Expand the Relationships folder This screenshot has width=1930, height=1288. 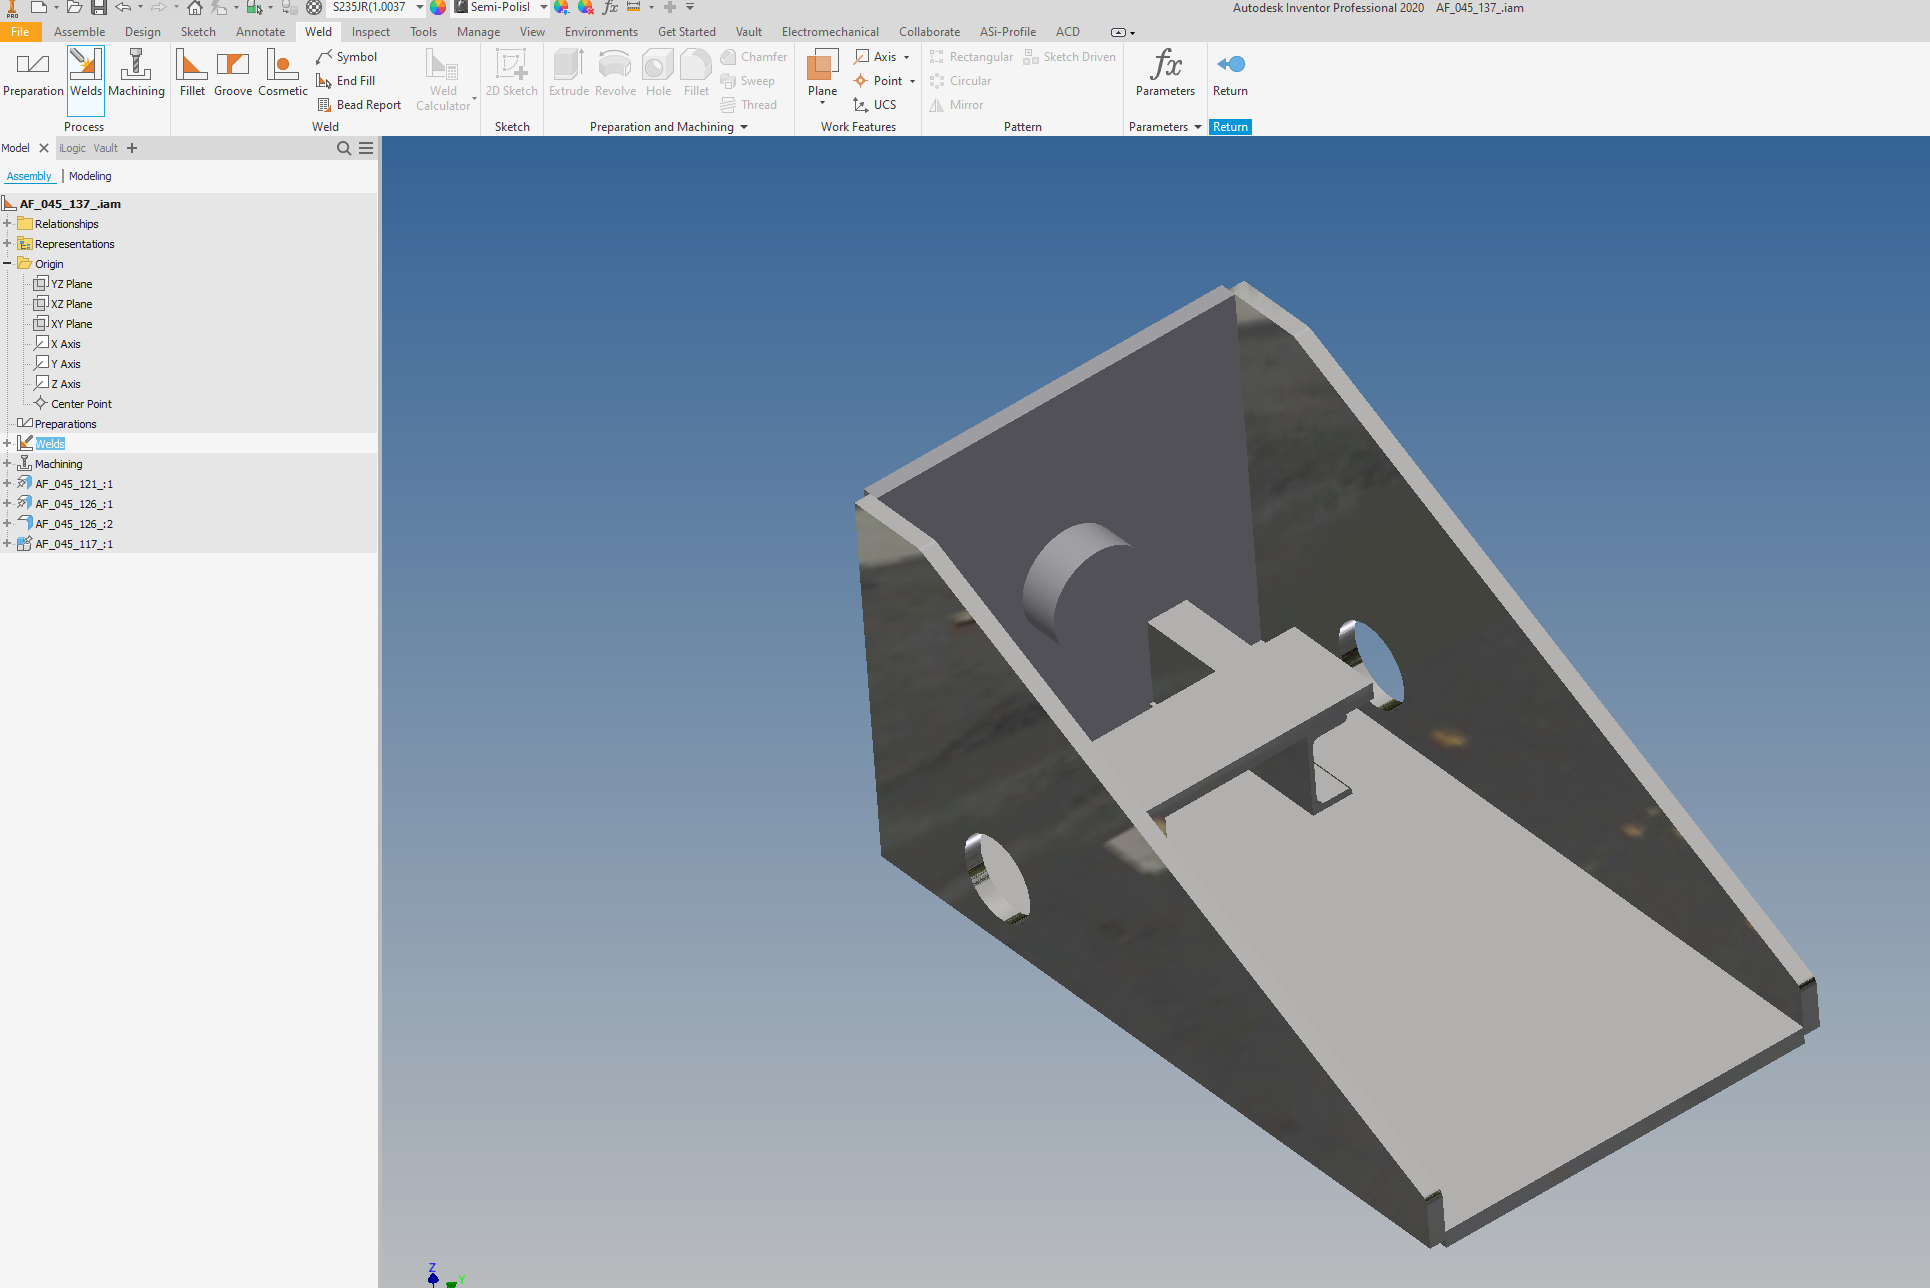8,223
